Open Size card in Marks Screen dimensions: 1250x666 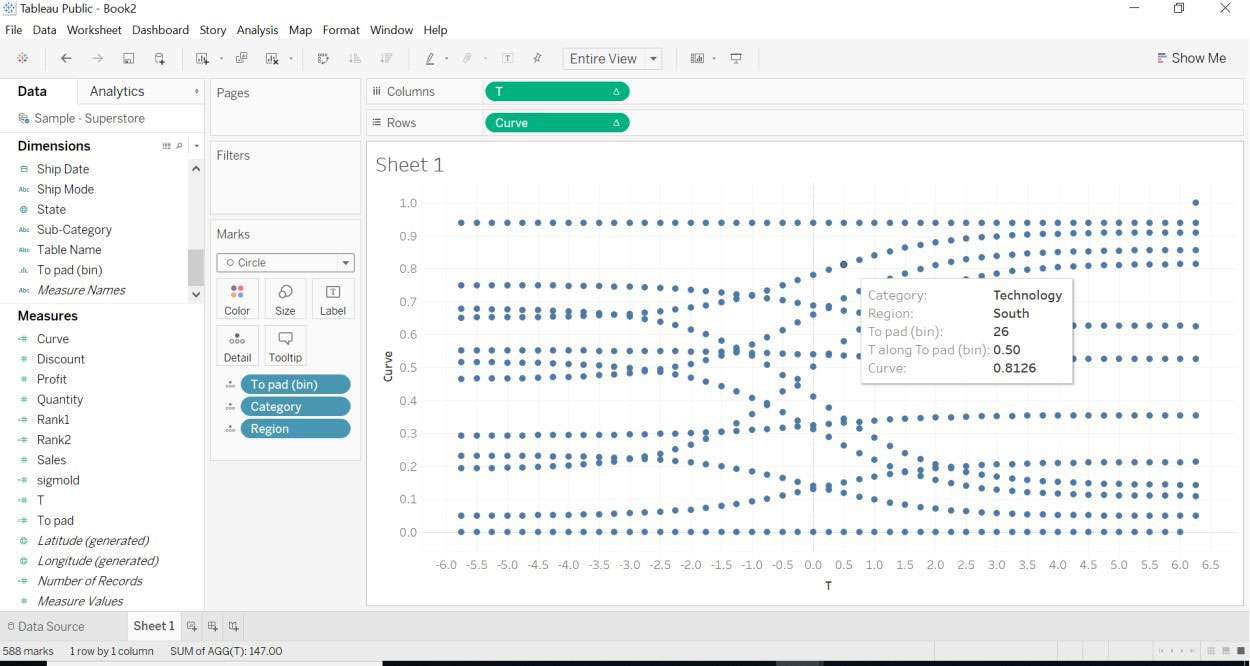[285, 298]
